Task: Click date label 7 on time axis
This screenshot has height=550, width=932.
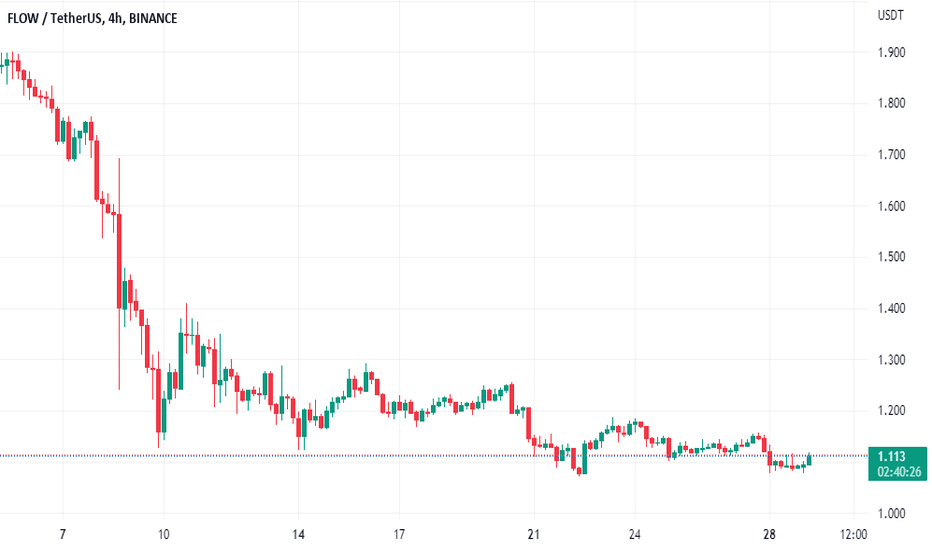Action: [x=62, y=534]
